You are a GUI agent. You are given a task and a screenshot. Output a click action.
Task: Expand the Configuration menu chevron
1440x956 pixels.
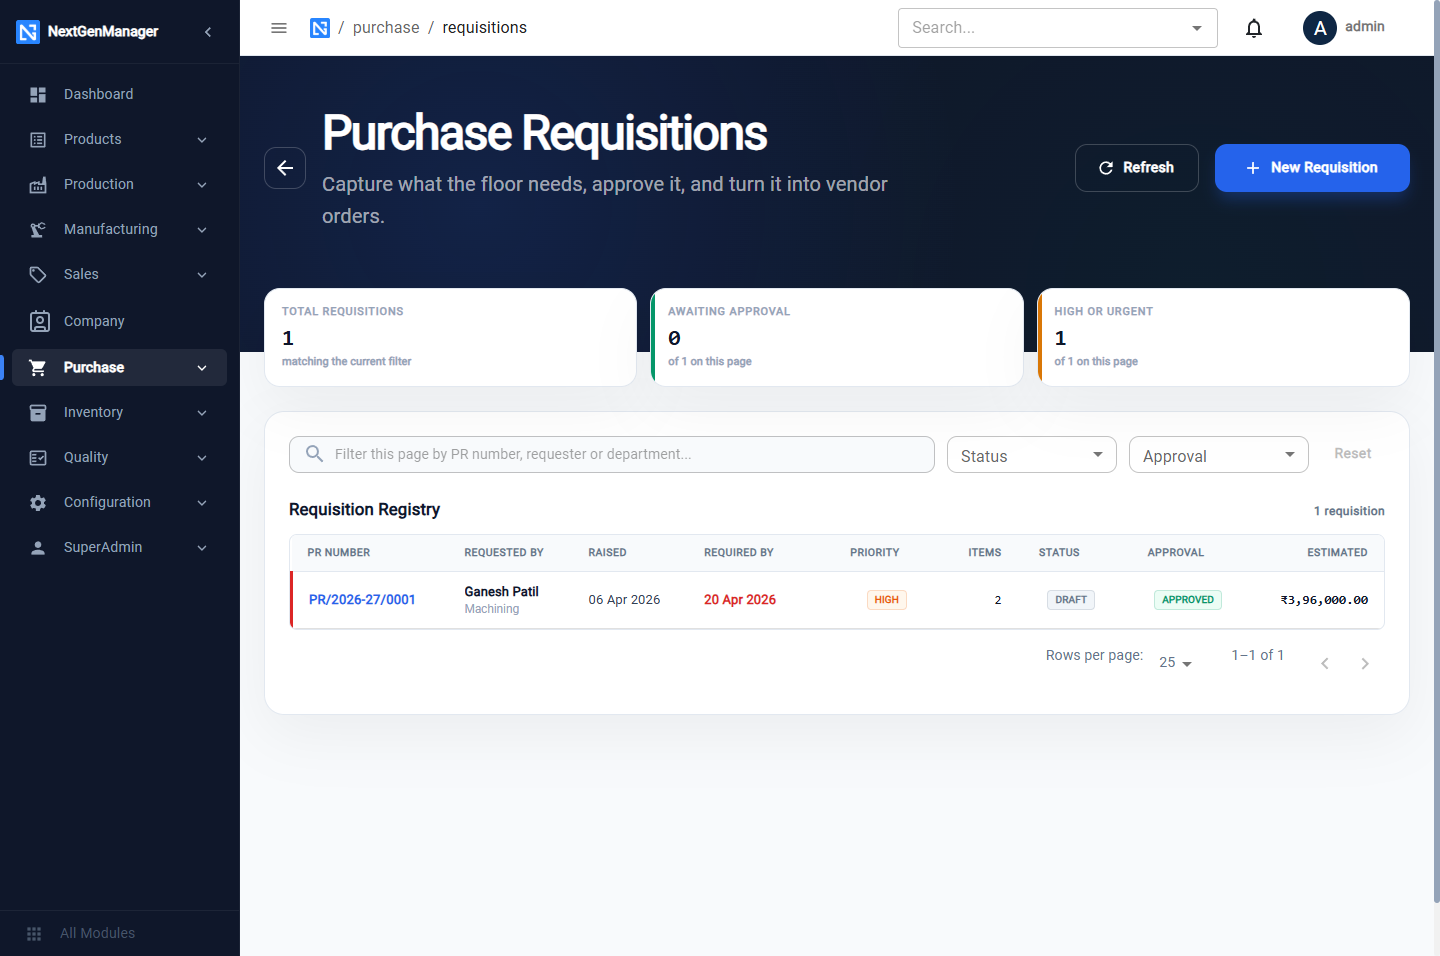click(x=202, y=503)
